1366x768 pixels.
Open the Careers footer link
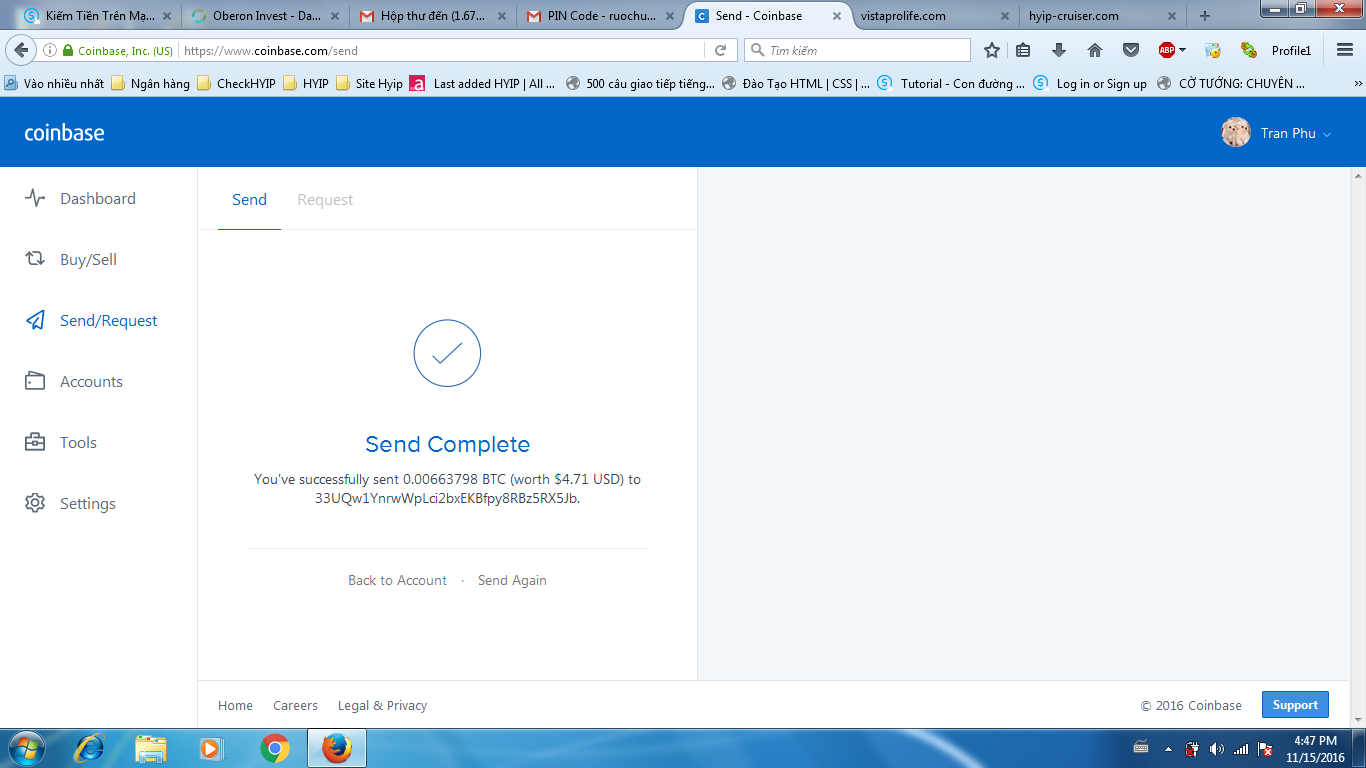coord(295,705)
